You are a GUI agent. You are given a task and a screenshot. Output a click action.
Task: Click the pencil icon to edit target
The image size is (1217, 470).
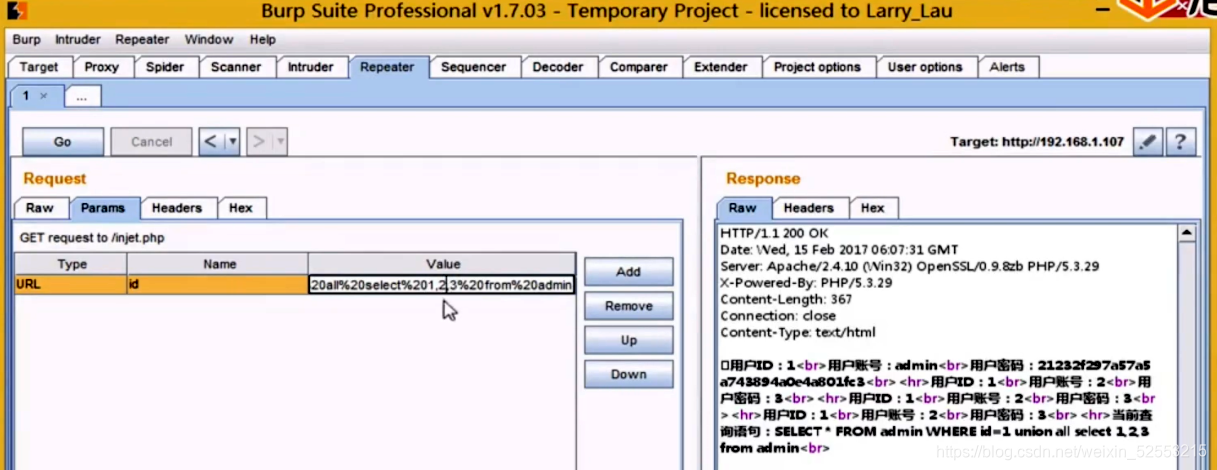tap(1148, 142)
